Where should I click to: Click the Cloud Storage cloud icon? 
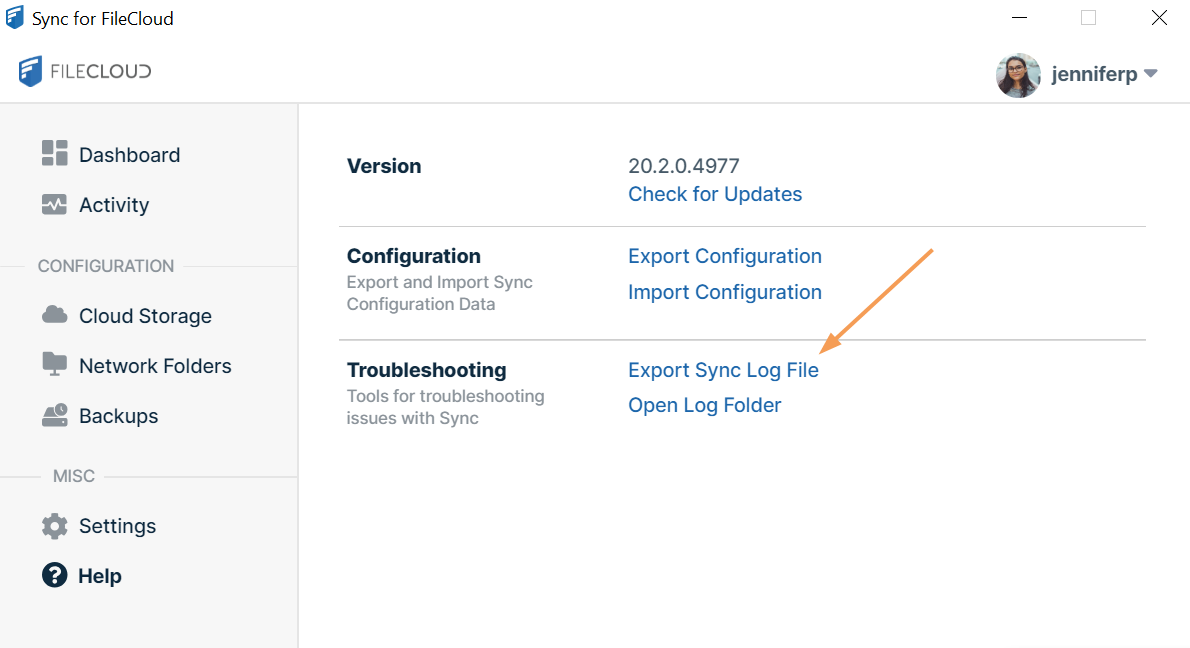tap(57, 315)
